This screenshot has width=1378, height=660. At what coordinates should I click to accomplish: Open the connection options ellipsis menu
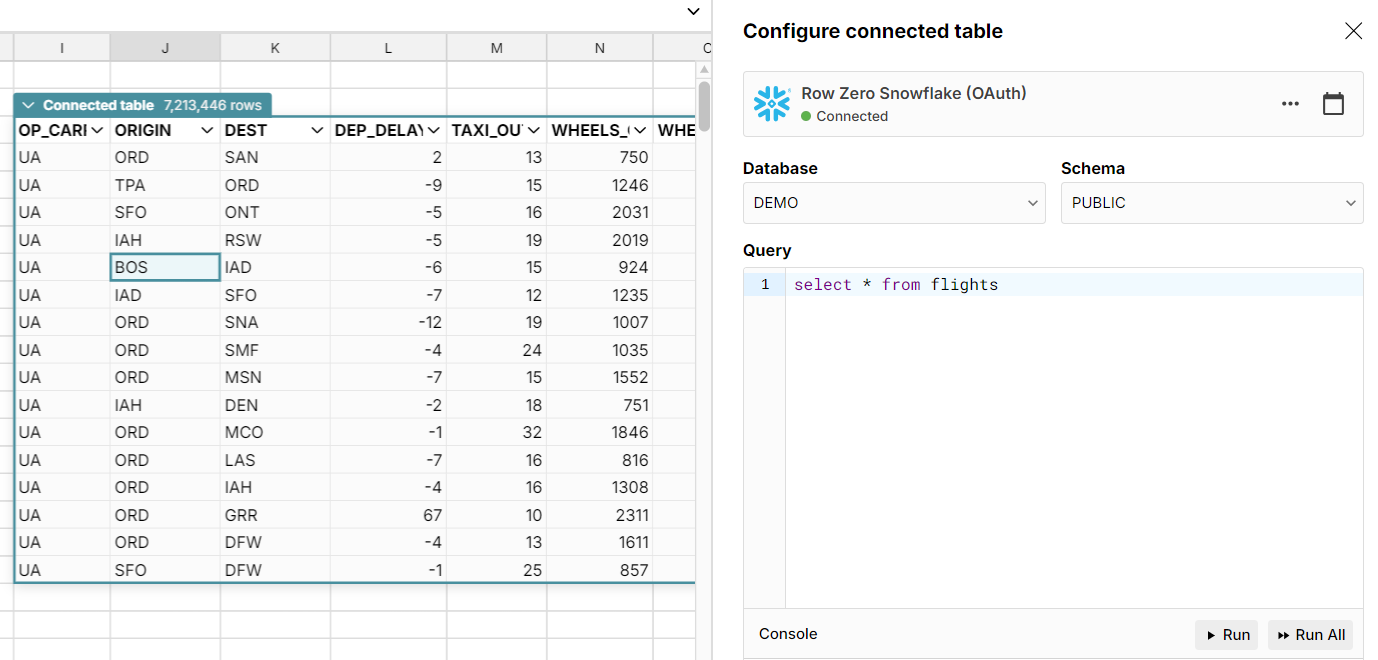1289,102
